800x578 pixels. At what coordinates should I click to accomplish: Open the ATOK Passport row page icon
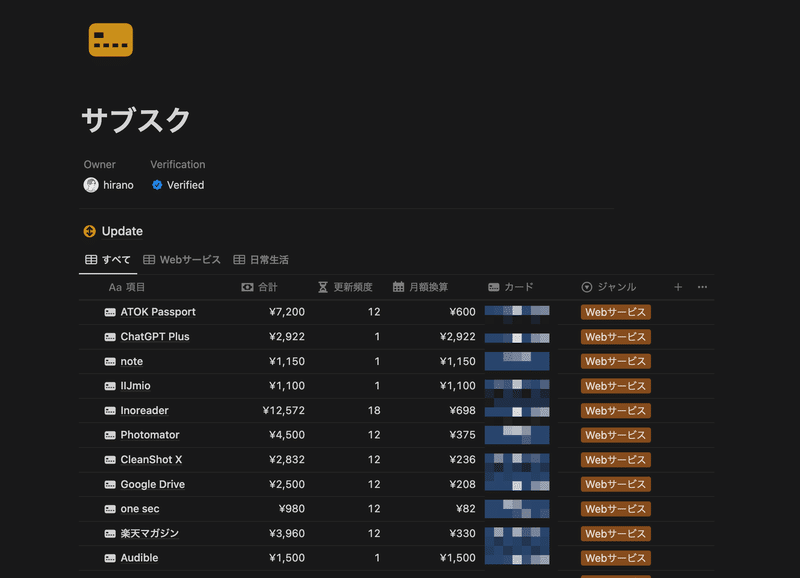coord(110,312)
